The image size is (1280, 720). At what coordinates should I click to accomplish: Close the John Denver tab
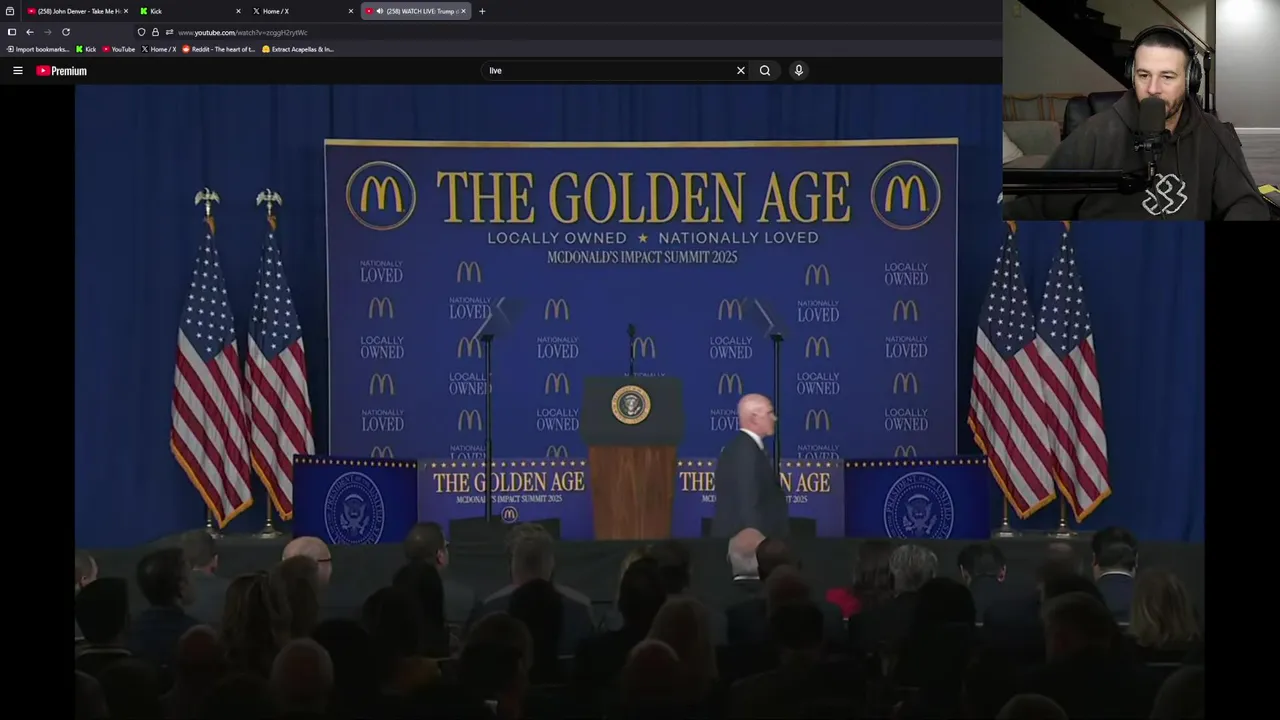click(x=126, y=11)
